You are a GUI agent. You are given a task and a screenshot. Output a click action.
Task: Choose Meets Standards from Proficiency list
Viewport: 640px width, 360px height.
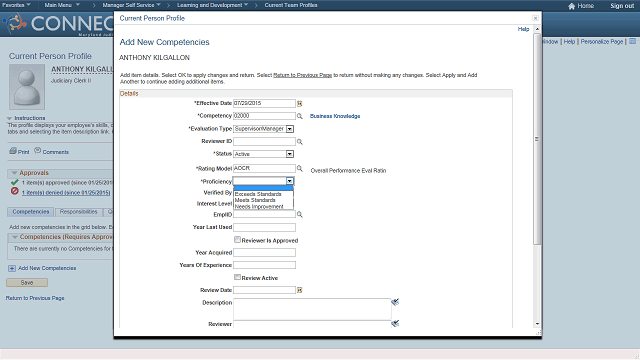pos(255,200)
